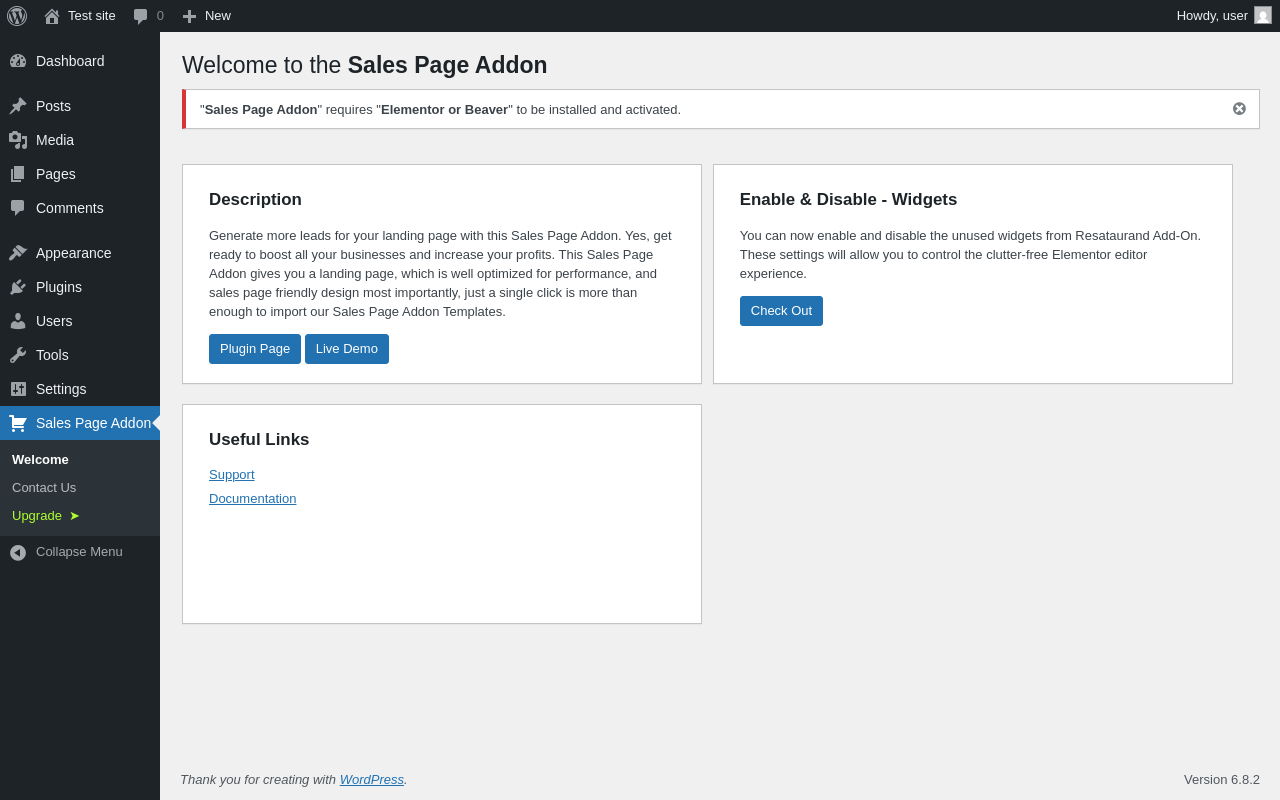Collapse the admin sidebar menu
The image size is (1280, 800).
coord(80,552)
